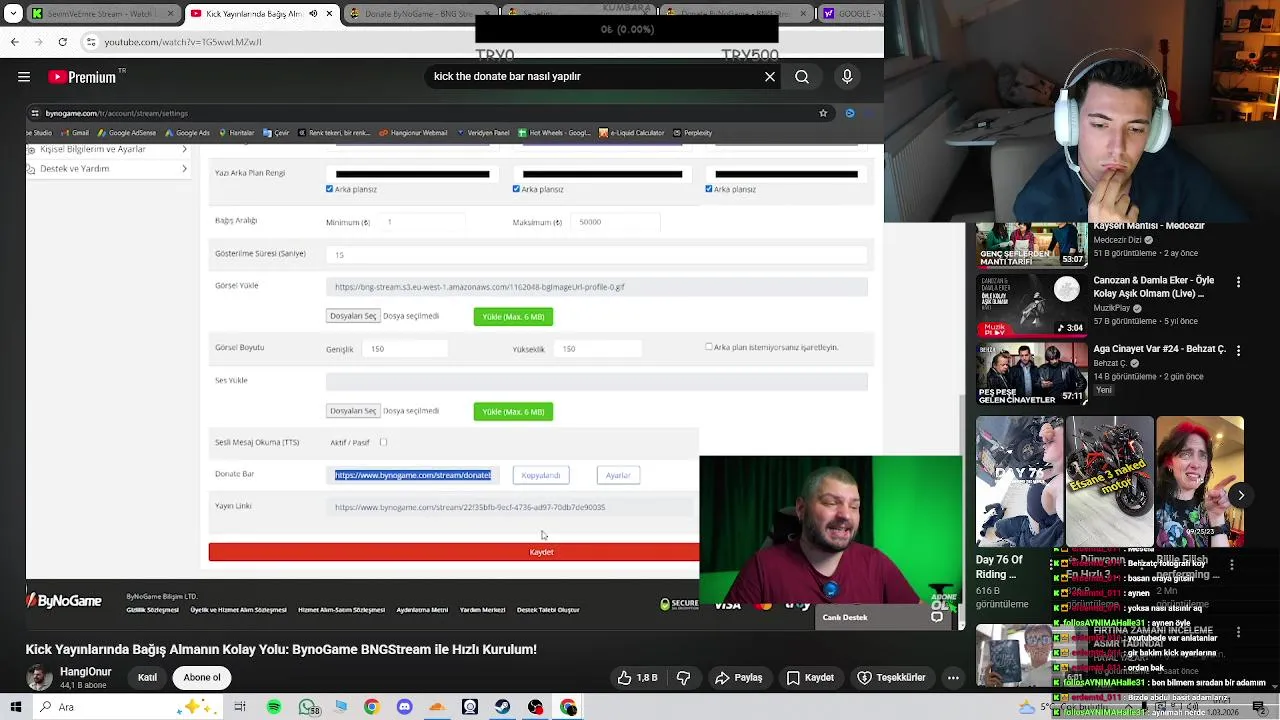Open the site info icon beside the URL

pos(91,42)
